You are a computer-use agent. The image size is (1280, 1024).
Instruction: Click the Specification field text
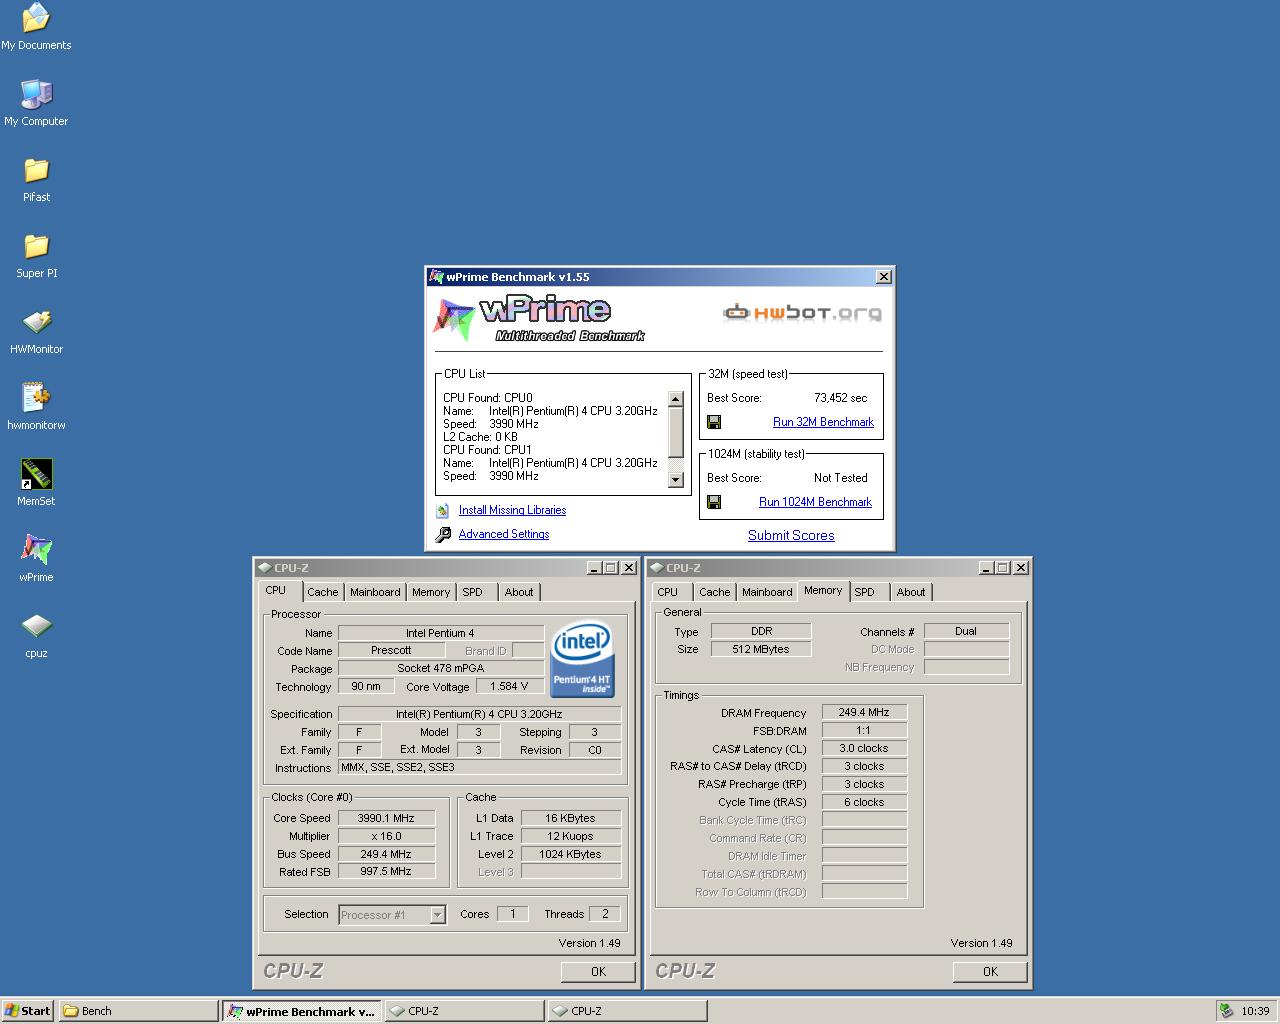point(479,714)
